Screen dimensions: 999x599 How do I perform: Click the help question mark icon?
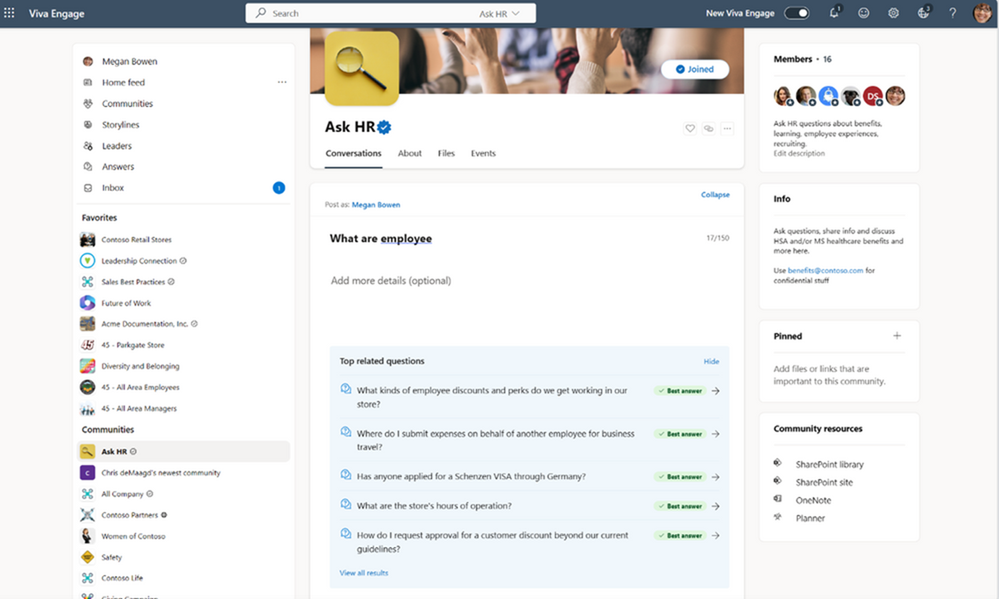pos(952,13)
